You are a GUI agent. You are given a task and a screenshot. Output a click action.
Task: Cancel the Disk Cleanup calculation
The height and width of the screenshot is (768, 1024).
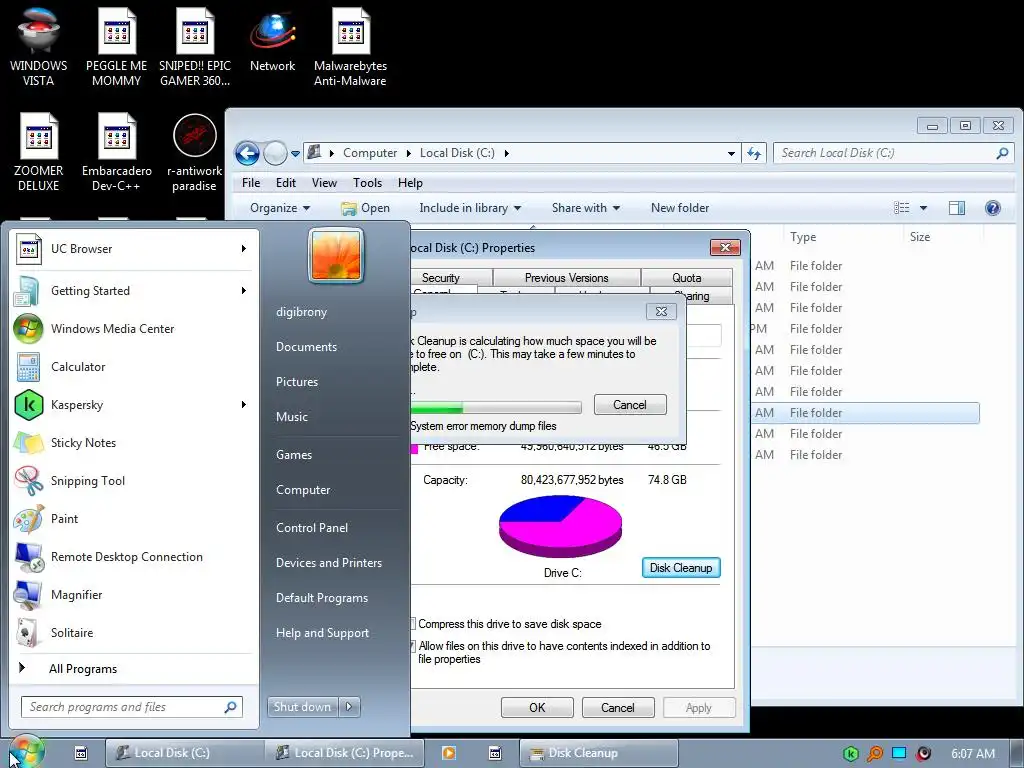click(630, 405)
